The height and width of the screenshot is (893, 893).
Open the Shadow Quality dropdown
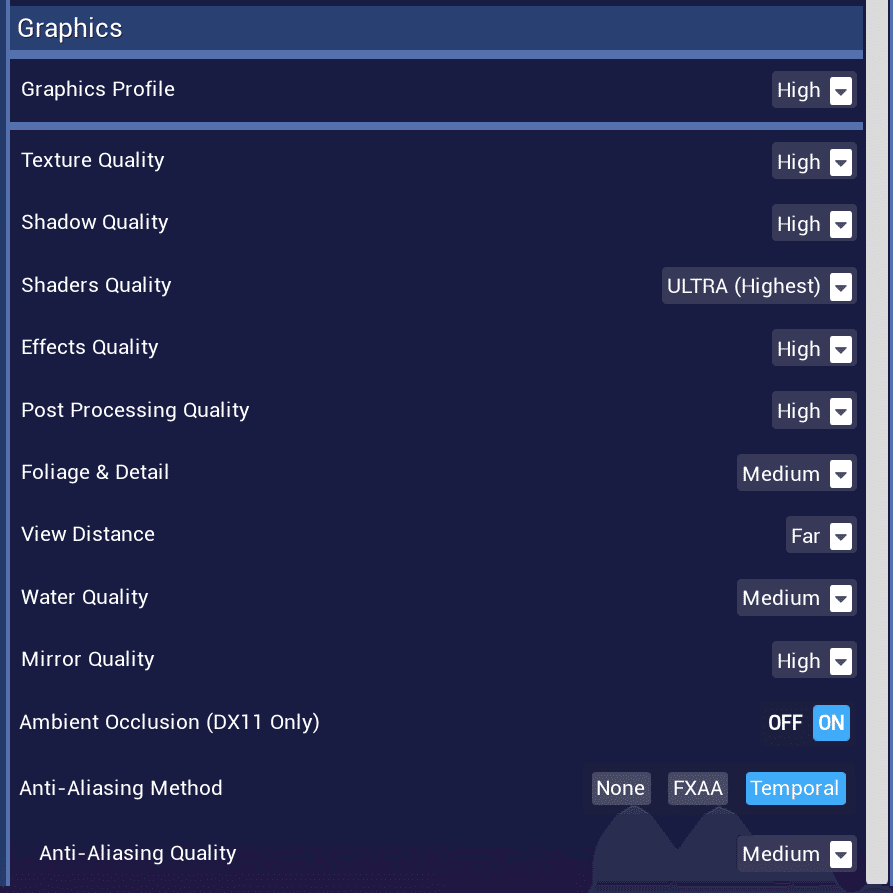(x=813, y=223)
